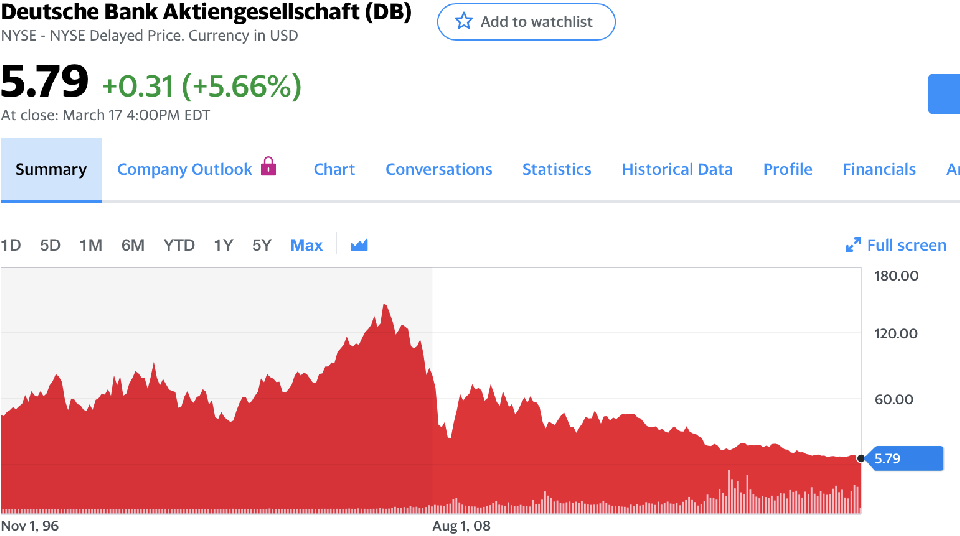The image size is (960, 536).
Task: Select the 1D time range
Action: (x=11, y=245)
